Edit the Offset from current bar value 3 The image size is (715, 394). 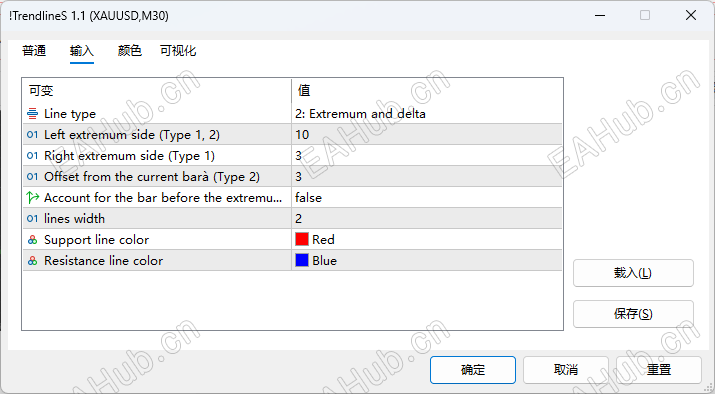pyautogui.click(x=427, y=176)
